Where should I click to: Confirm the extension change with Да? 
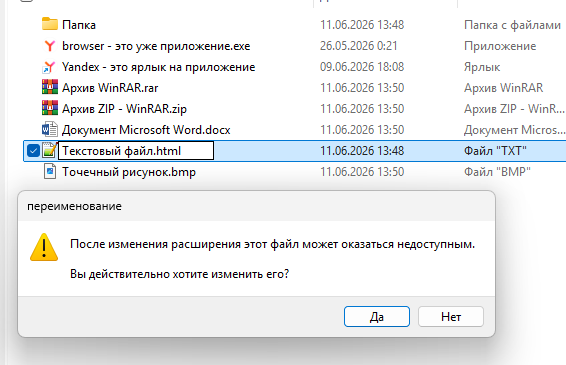377,317
